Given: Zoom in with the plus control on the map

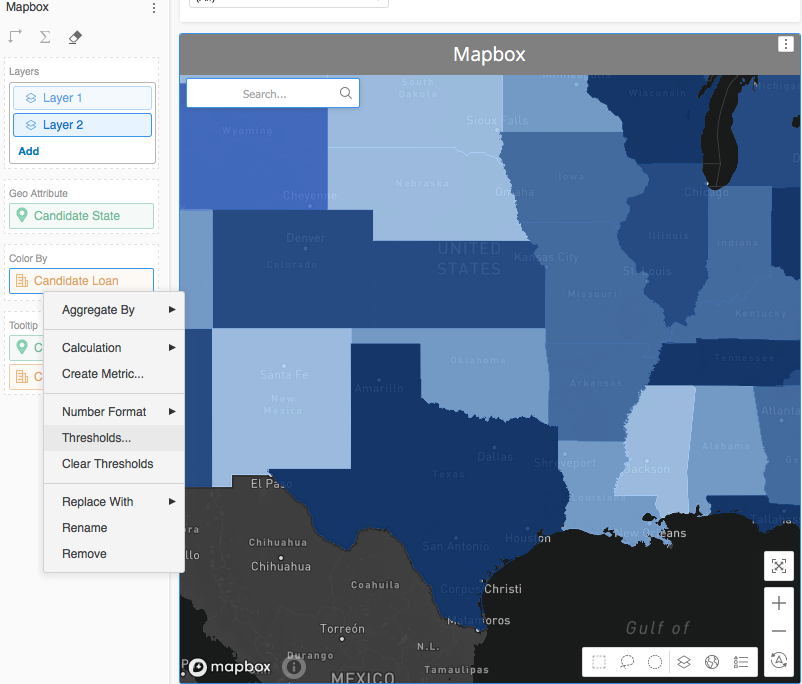Looking at the screenshot, I should point(779,603).
